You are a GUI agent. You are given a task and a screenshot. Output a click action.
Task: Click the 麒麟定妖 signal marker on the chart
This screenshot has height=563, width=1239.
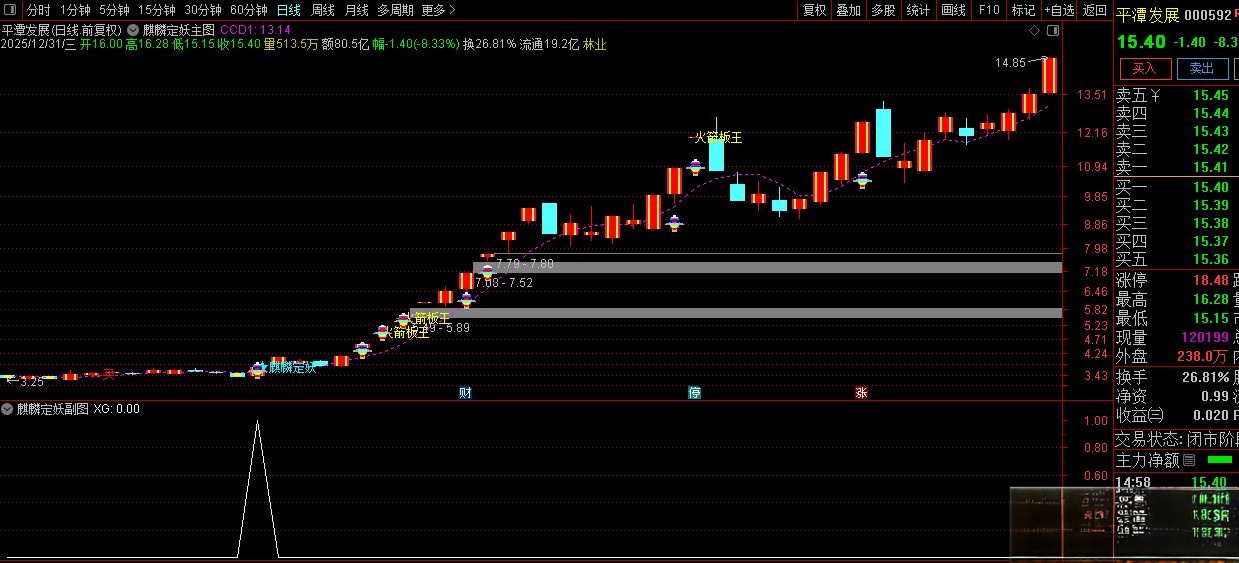258,369
